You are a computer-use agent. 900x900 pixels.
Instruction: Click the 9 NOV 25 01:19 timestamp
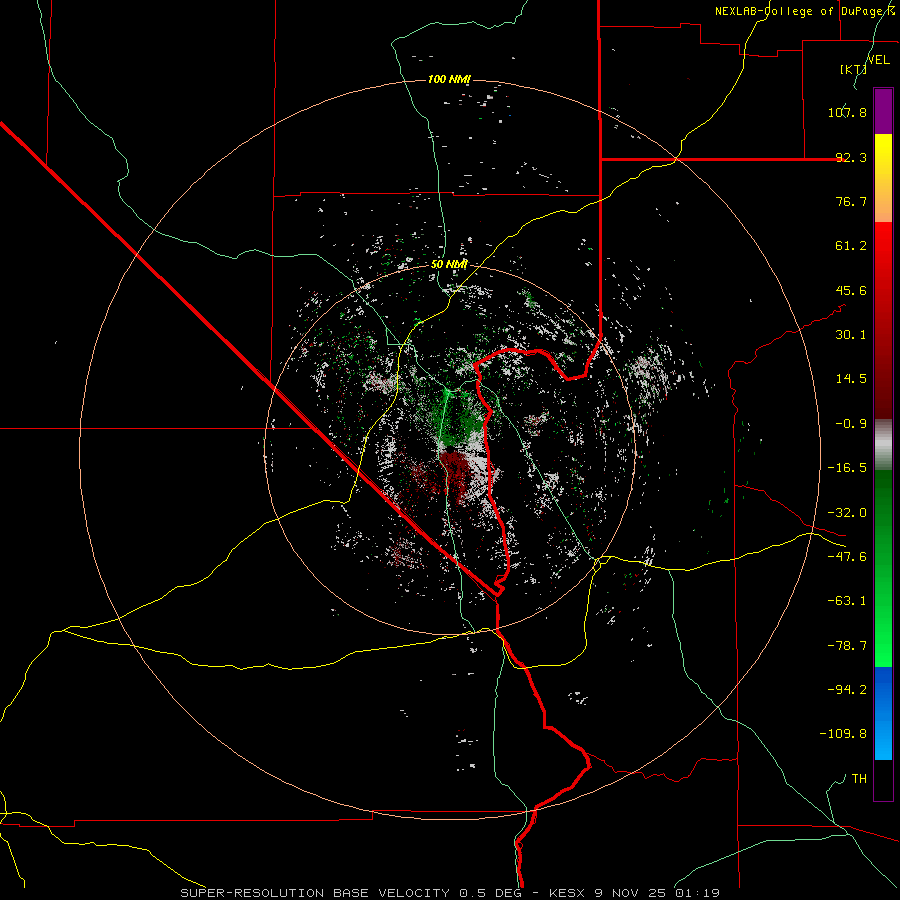coord(658,893)
